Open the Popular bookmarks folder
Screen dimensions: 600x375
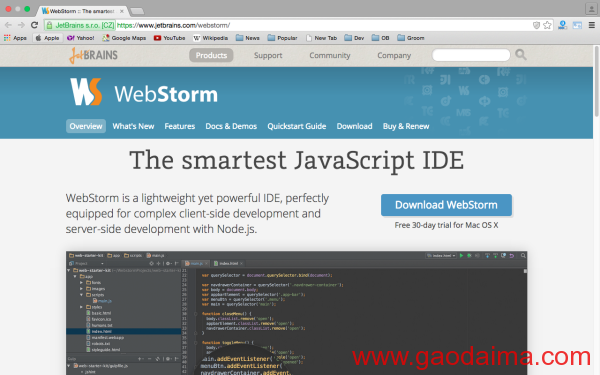coord(282,38)
